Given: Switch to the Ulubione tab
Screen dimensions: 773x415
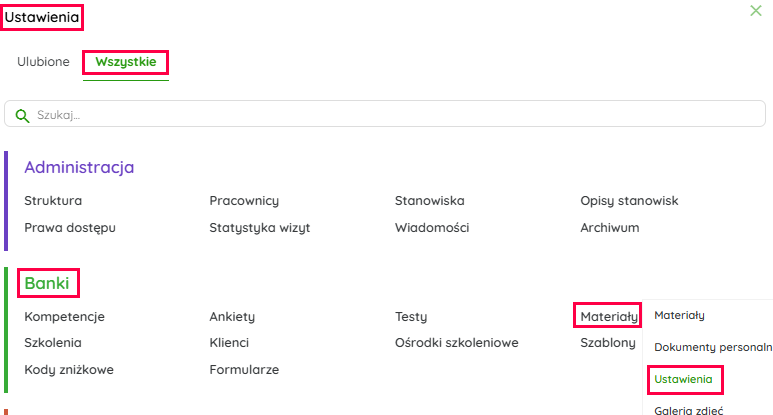Looking at the screenshot, I should click(43, 62).
